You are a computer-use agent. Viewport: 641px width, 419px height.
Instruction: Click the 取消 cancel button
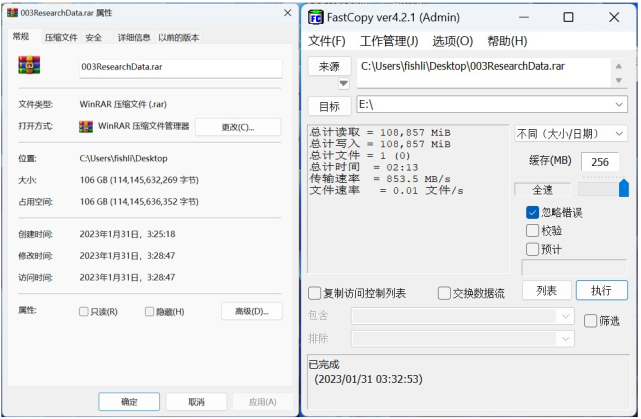coord(196,402)
